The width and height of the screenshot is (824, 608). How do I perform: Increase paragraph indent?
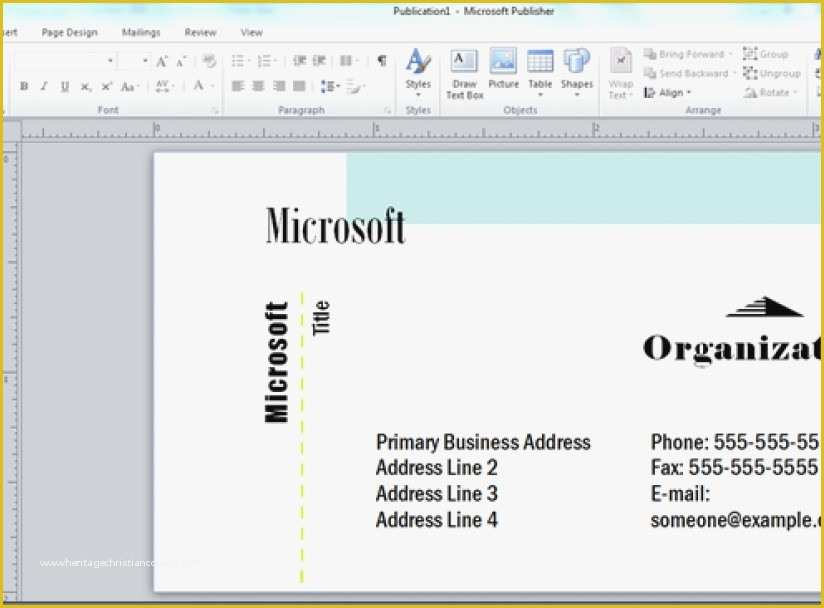320,61
